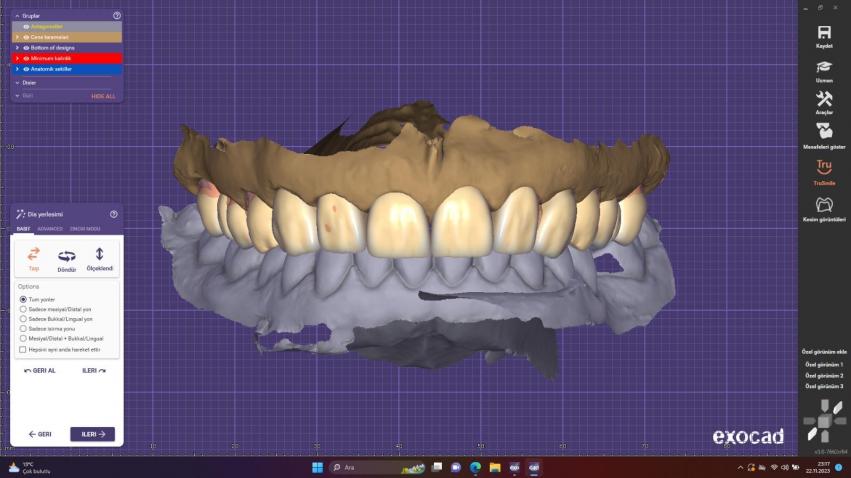The height and width of the screenshot is (478, 851).
Task: Select the Döndür rotate tool
Action: click(67, 257)
